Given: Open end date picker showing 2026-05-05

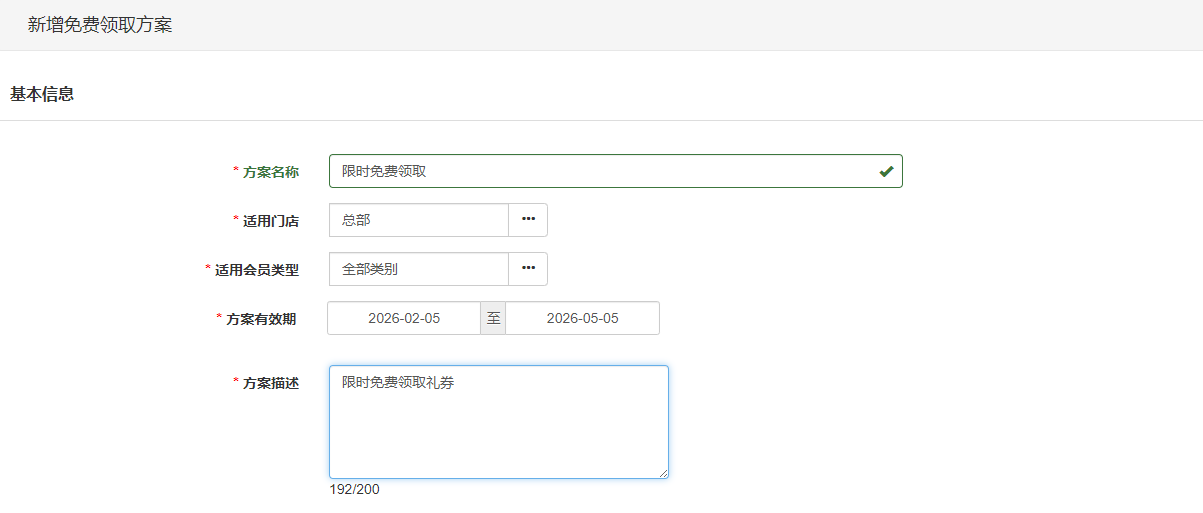Looking at the screenshot, I should (582, 318).
